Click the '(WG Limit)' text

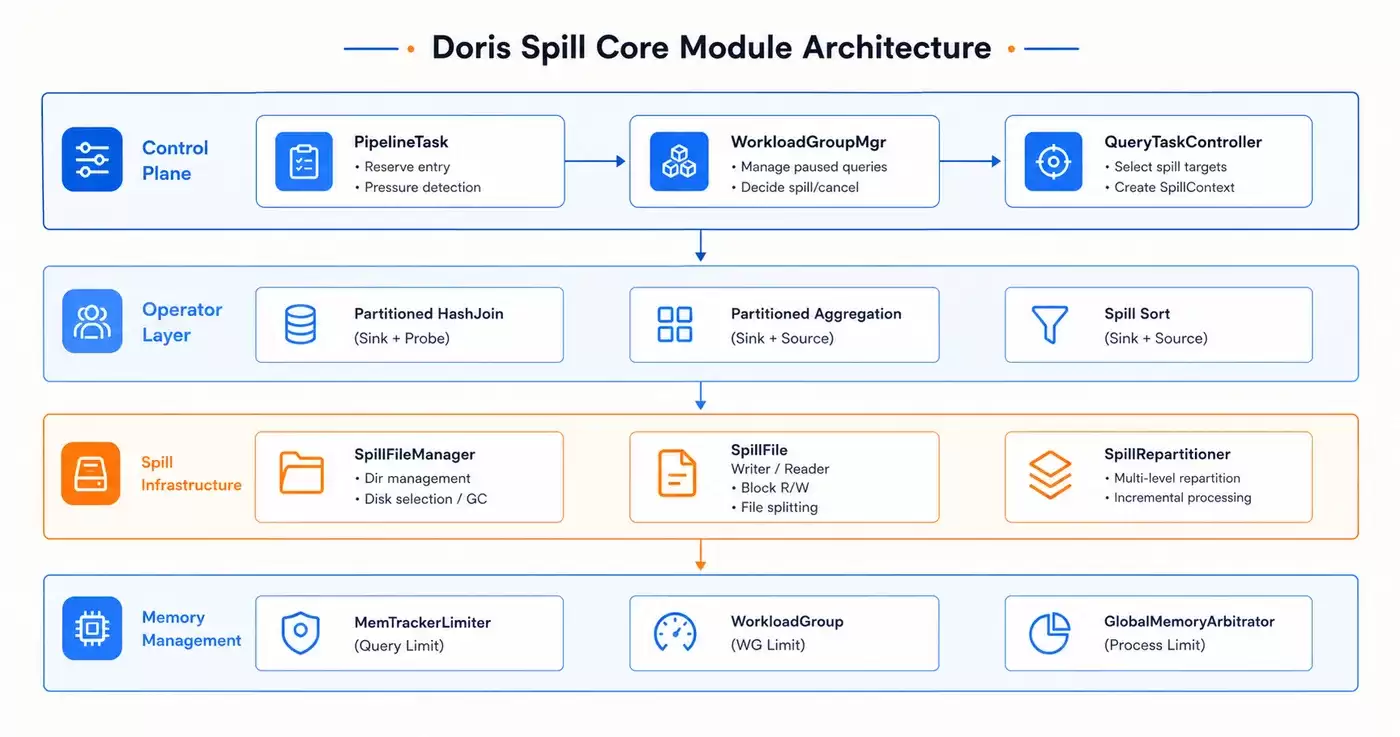[x=768, y=645]
